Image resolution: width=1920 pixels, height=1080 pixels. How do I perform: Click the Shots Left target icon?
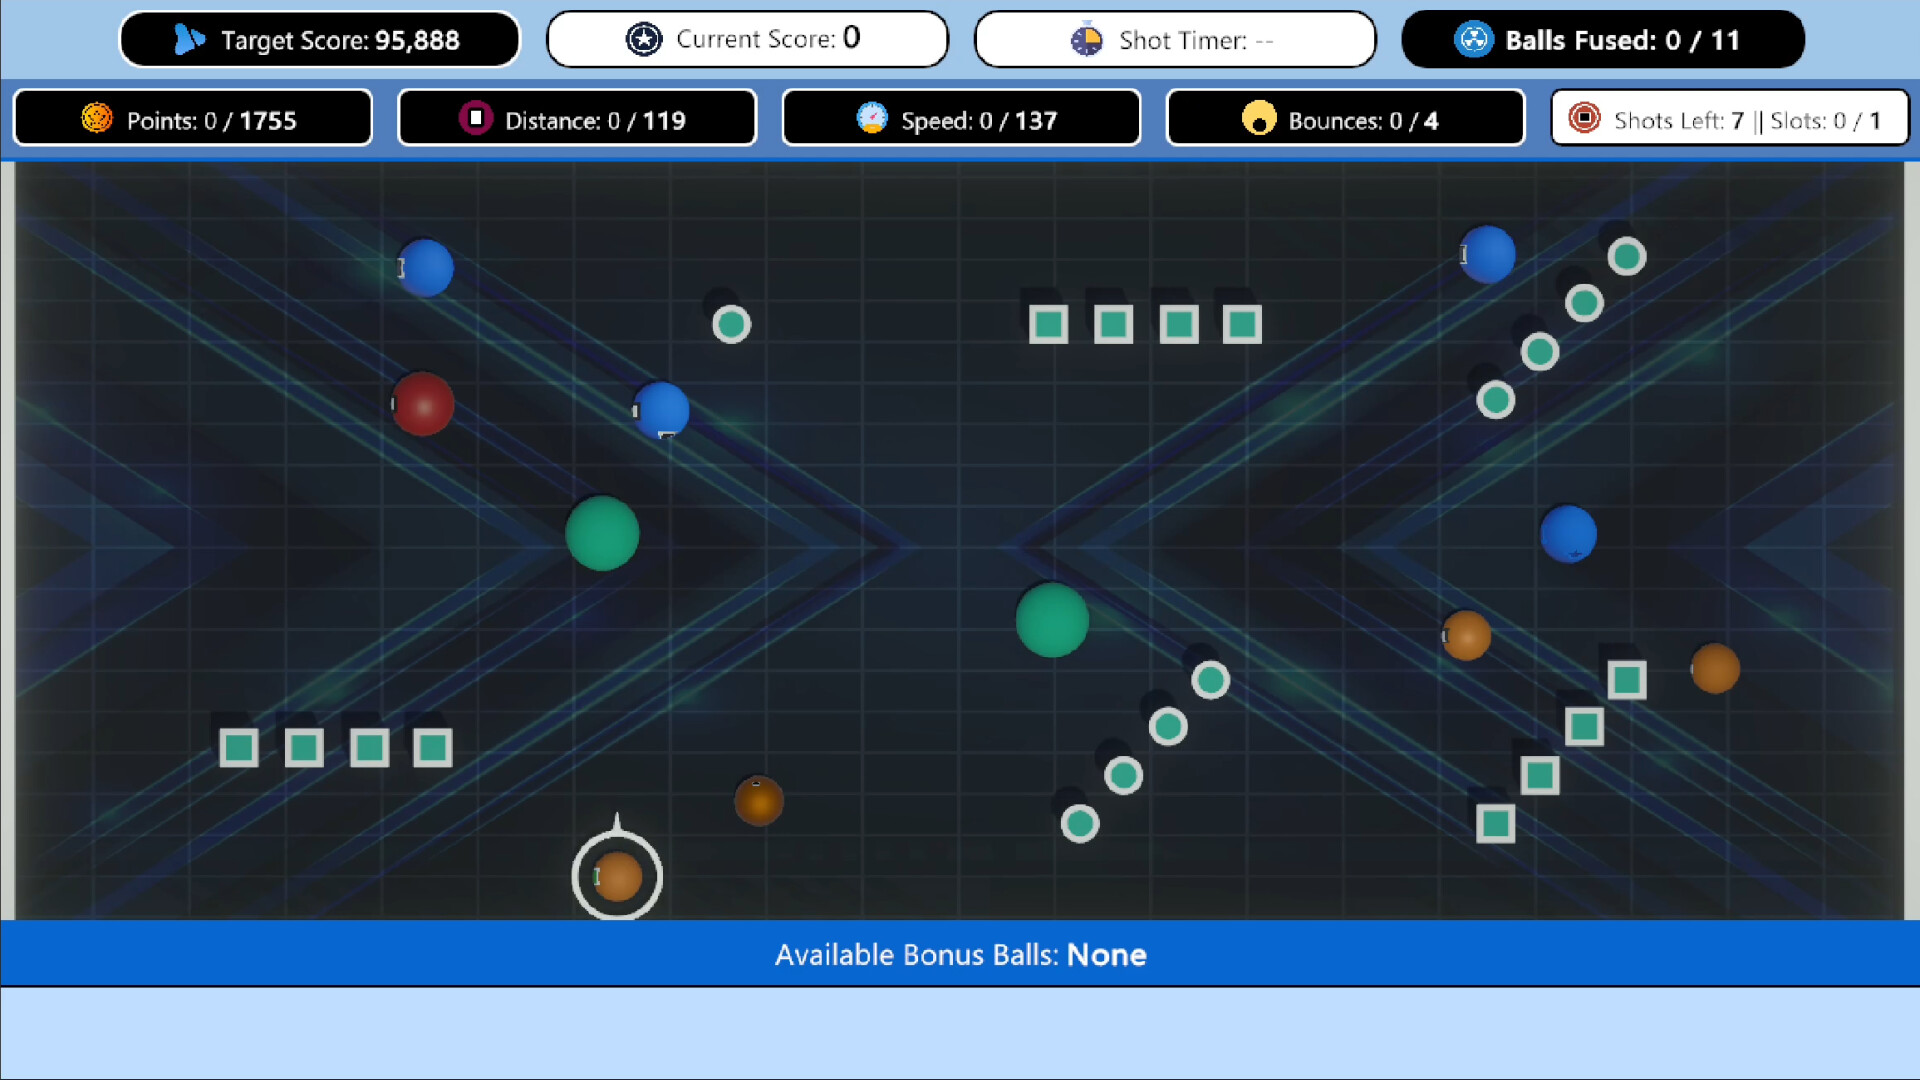point(1584,119)
